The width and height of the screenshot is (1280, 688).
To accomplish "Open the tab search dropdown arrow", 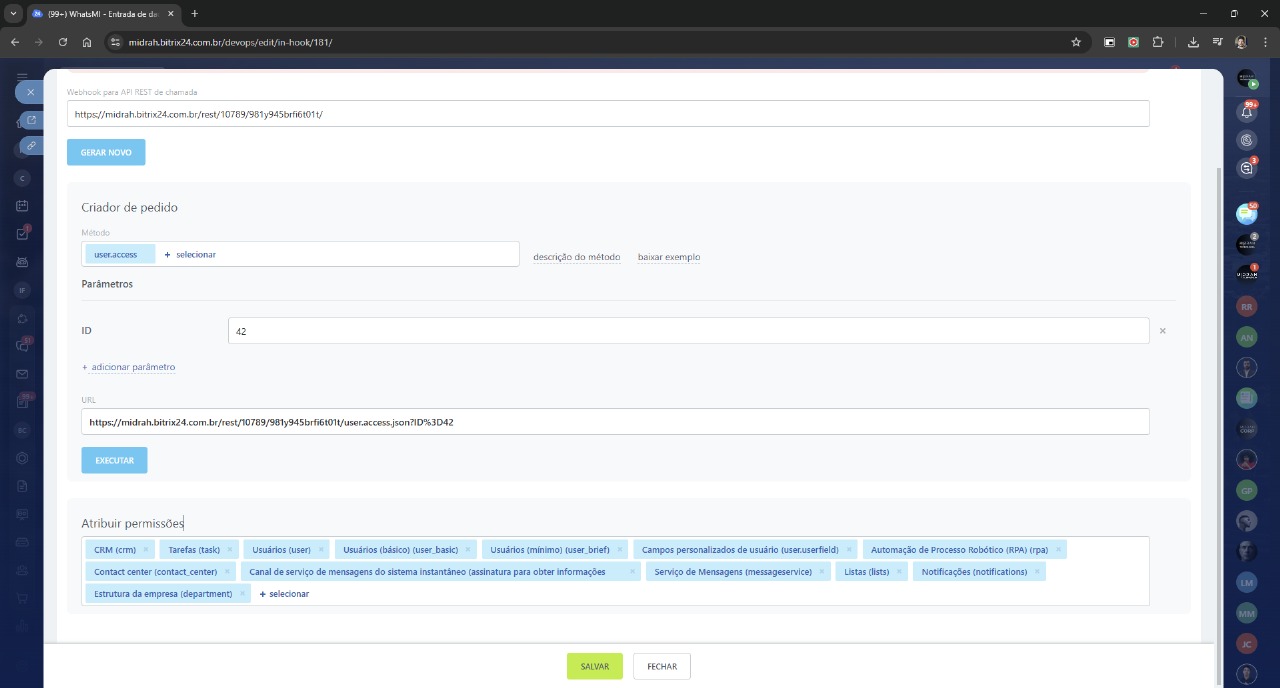I will (x=13, y=13).
